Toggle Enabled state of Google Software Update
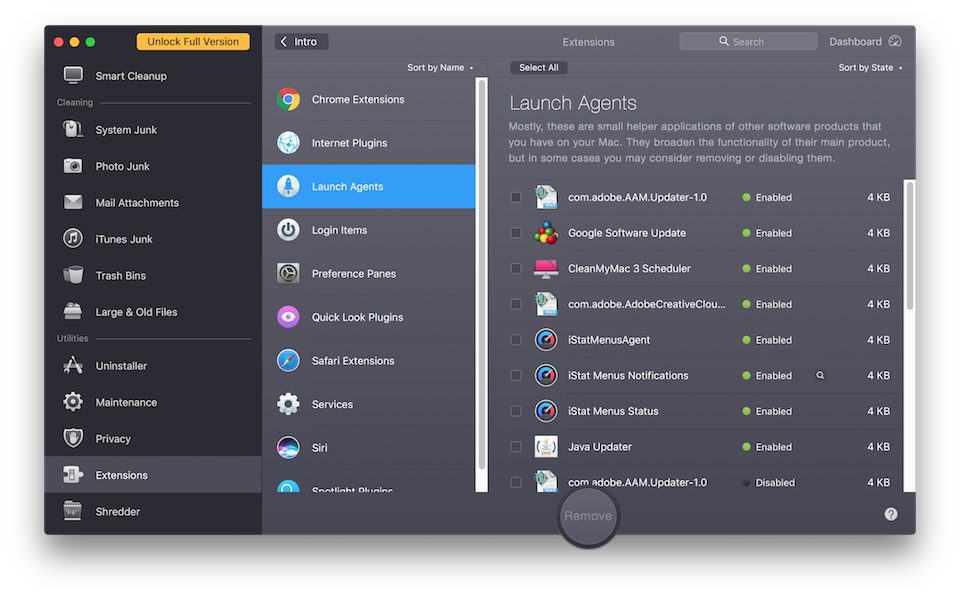960x598 pixels. (767, 233)
